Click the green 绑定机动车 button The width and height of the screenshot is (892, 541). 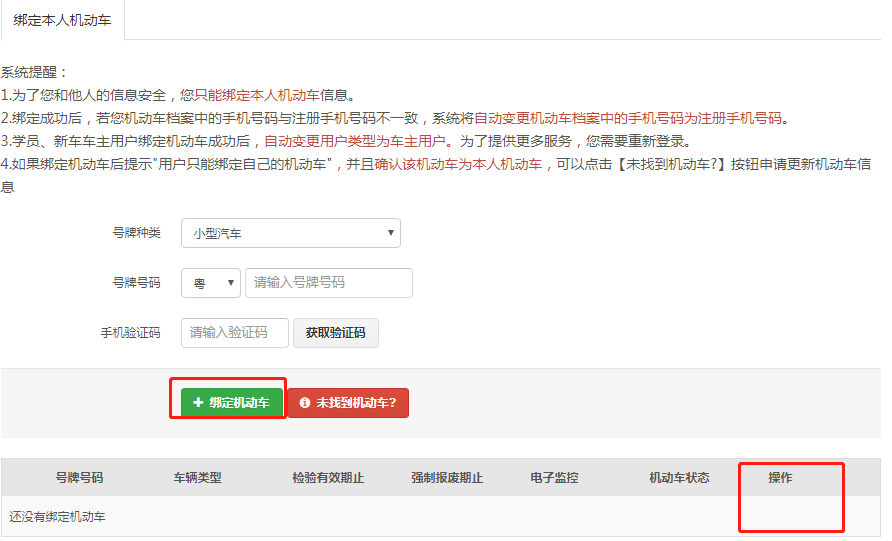[x=232, y=403]
